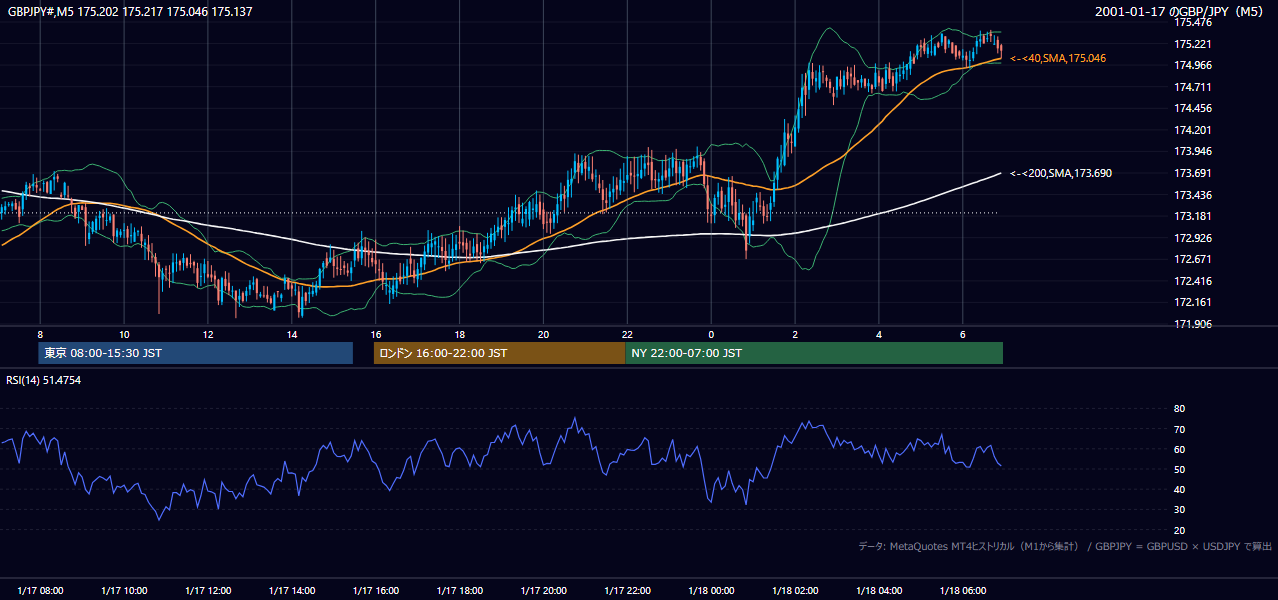Click hour label 8 under price chart
This screenshot has width=1278, height=600.
(40, 334)
